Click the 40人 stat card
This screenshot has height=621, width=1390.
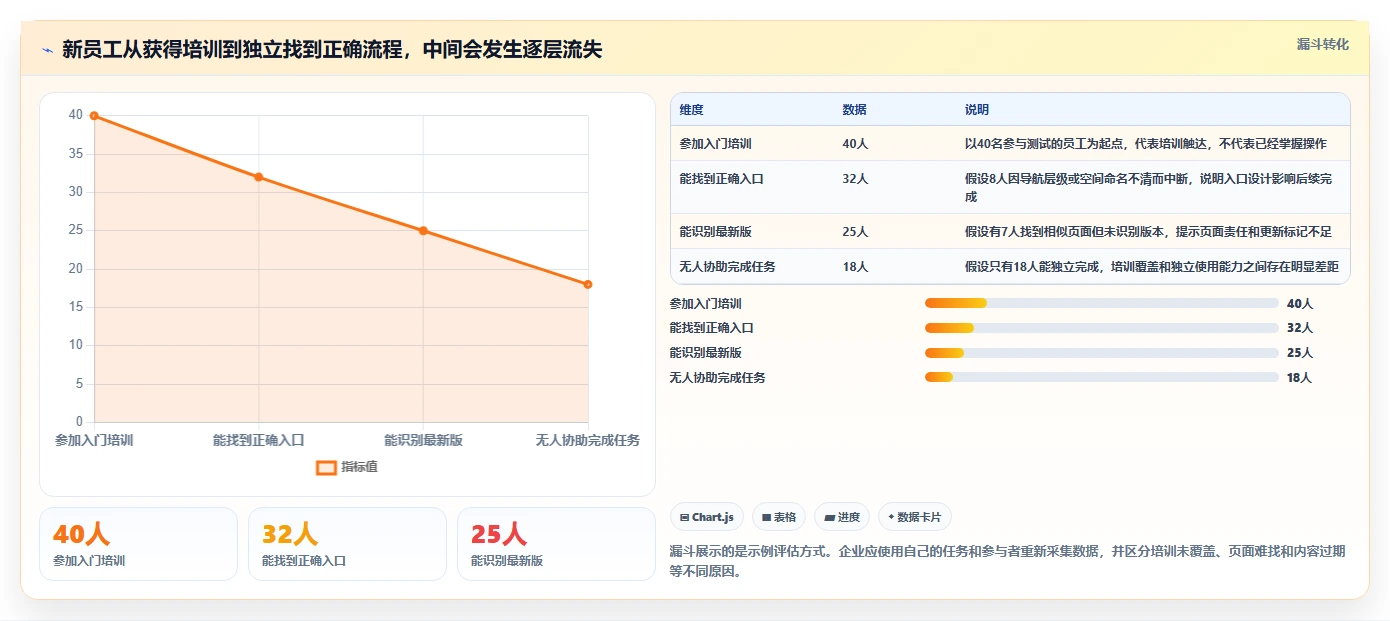(138, 544)
